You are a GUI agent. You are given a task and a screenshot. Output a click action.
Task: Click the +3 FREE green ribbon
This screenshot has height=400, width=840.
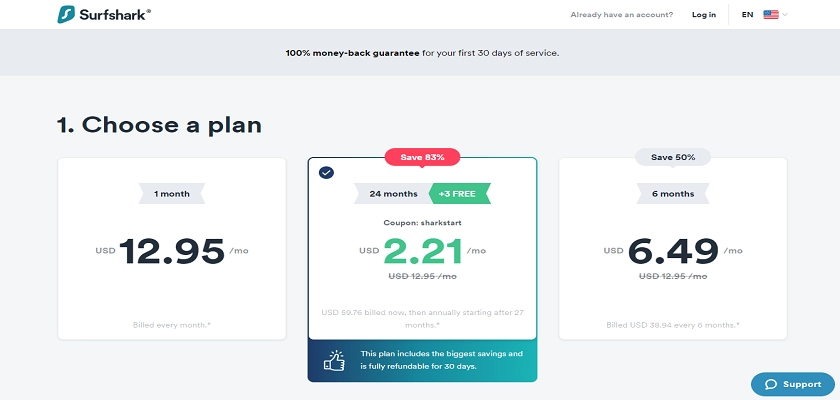pyautogui.click(x=460, y=194)
